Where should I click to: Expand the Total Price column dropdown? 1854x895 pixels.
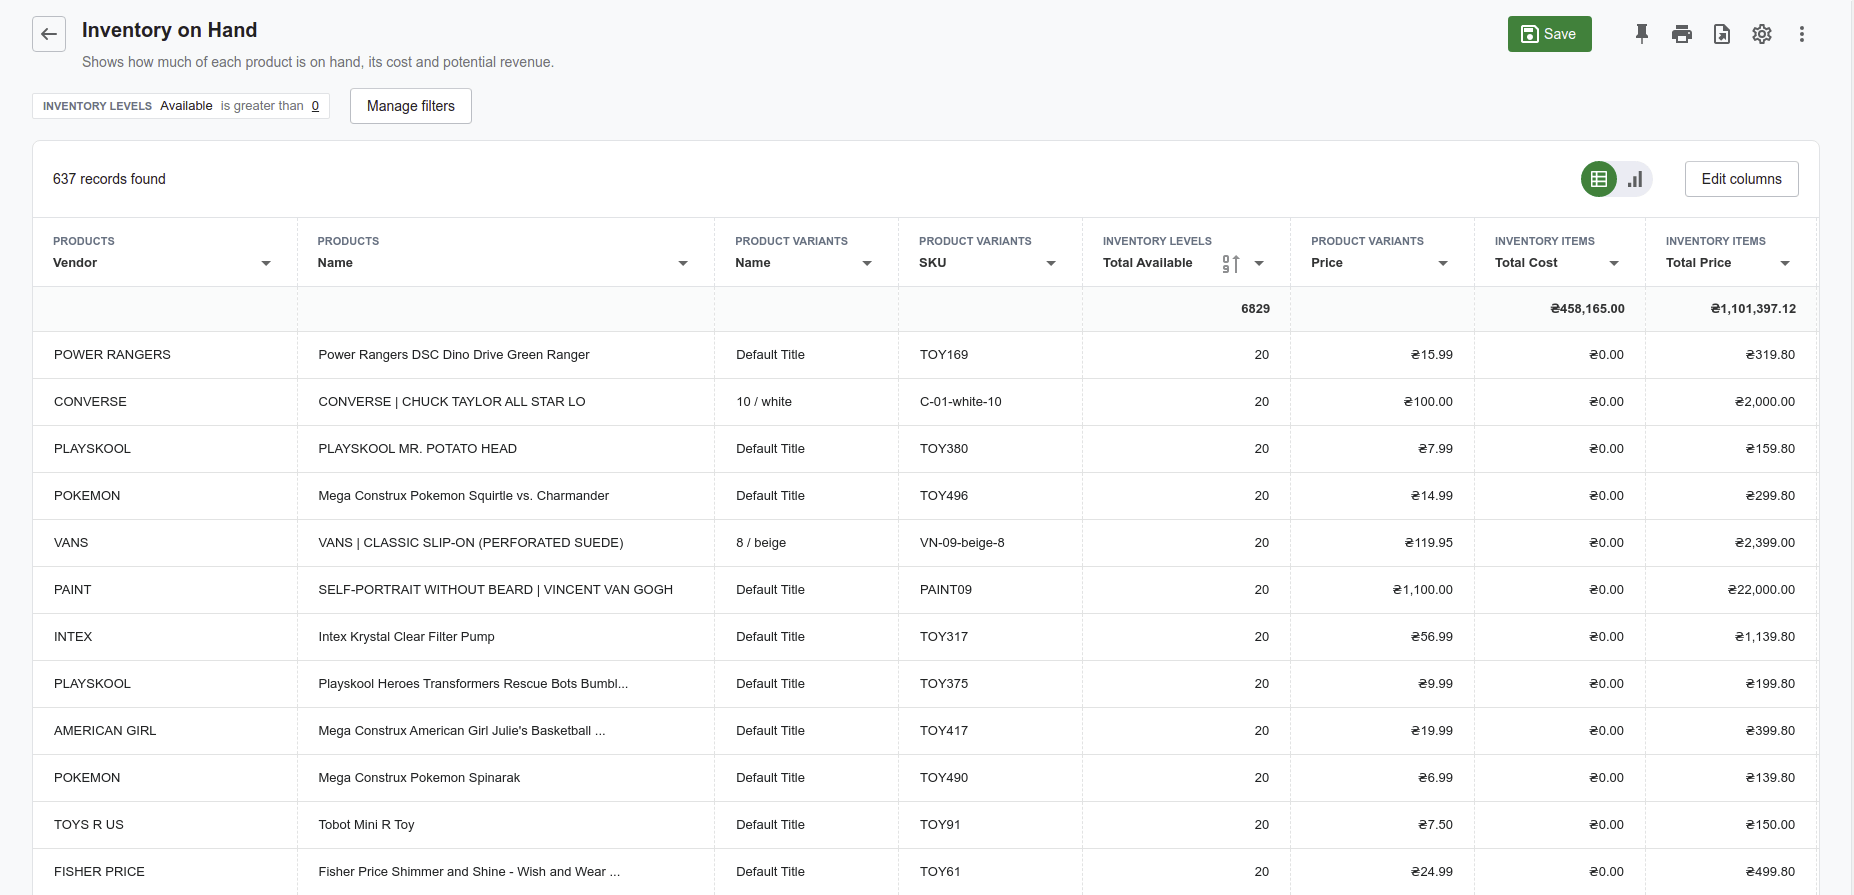tap(1785, 263)
